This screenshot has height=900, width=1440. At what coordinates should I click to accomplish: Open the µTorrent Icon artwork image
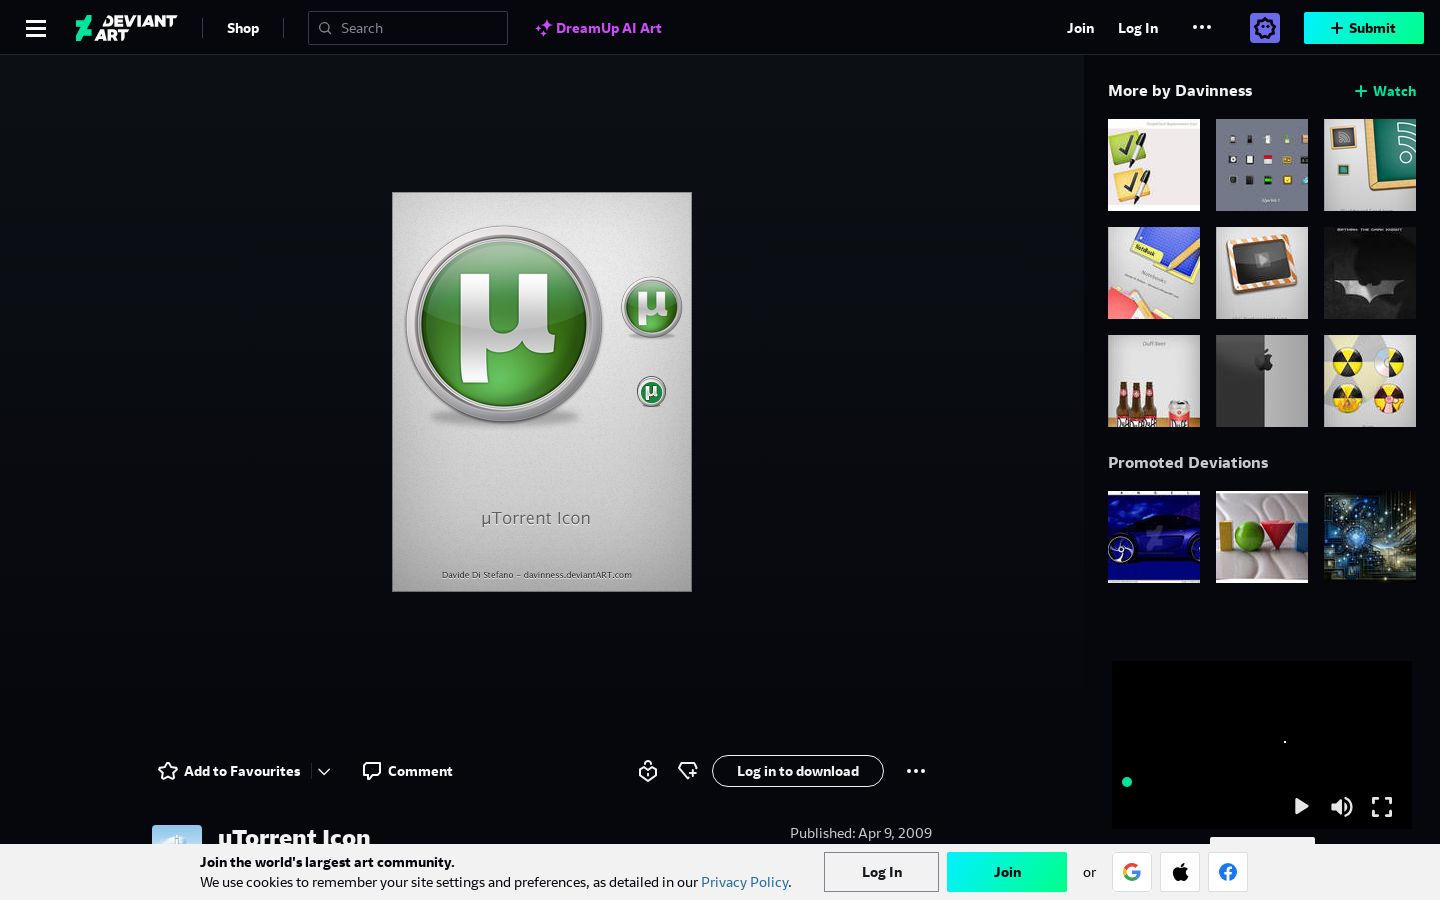click(x=542, y=392)
